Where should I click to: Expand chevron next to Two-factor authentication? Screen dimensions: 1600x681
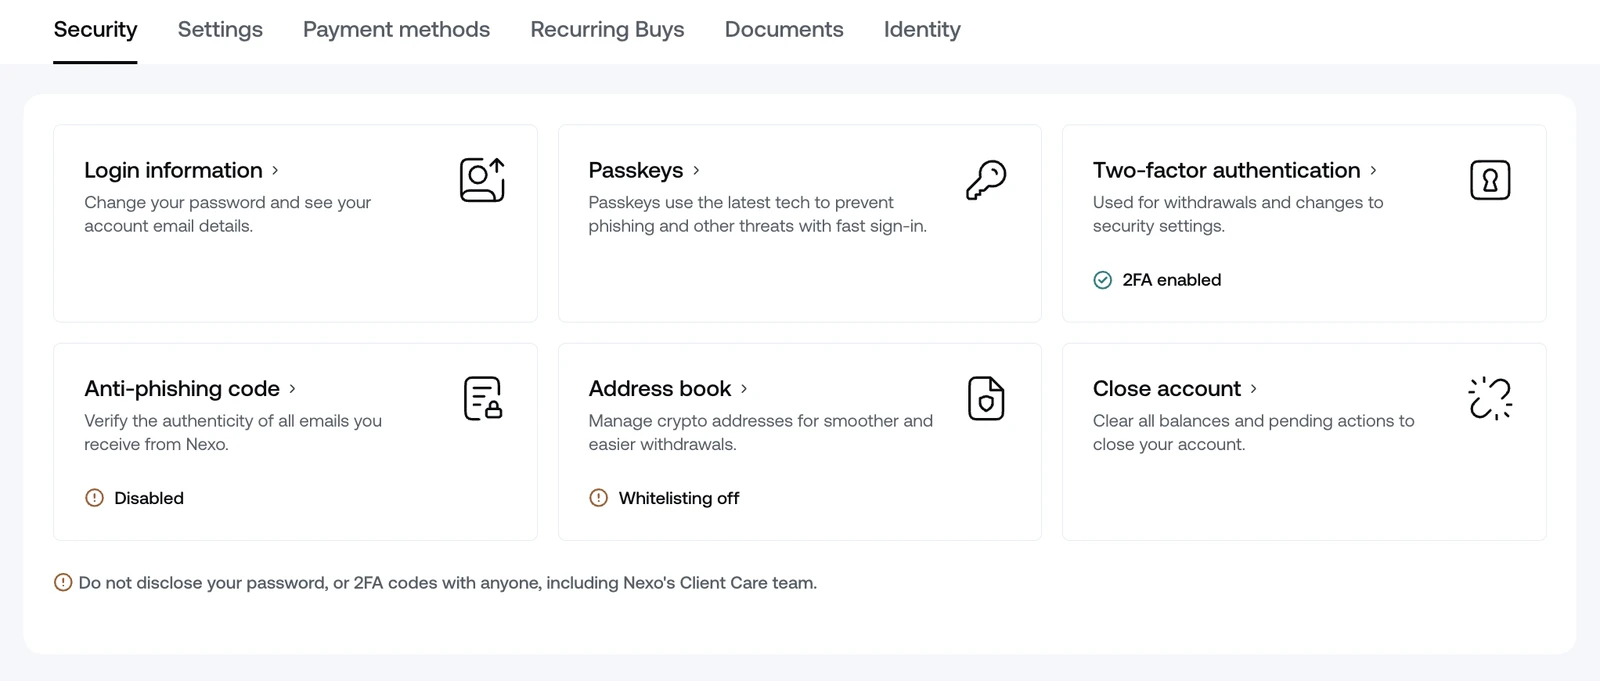click(x=1373, y=171)
